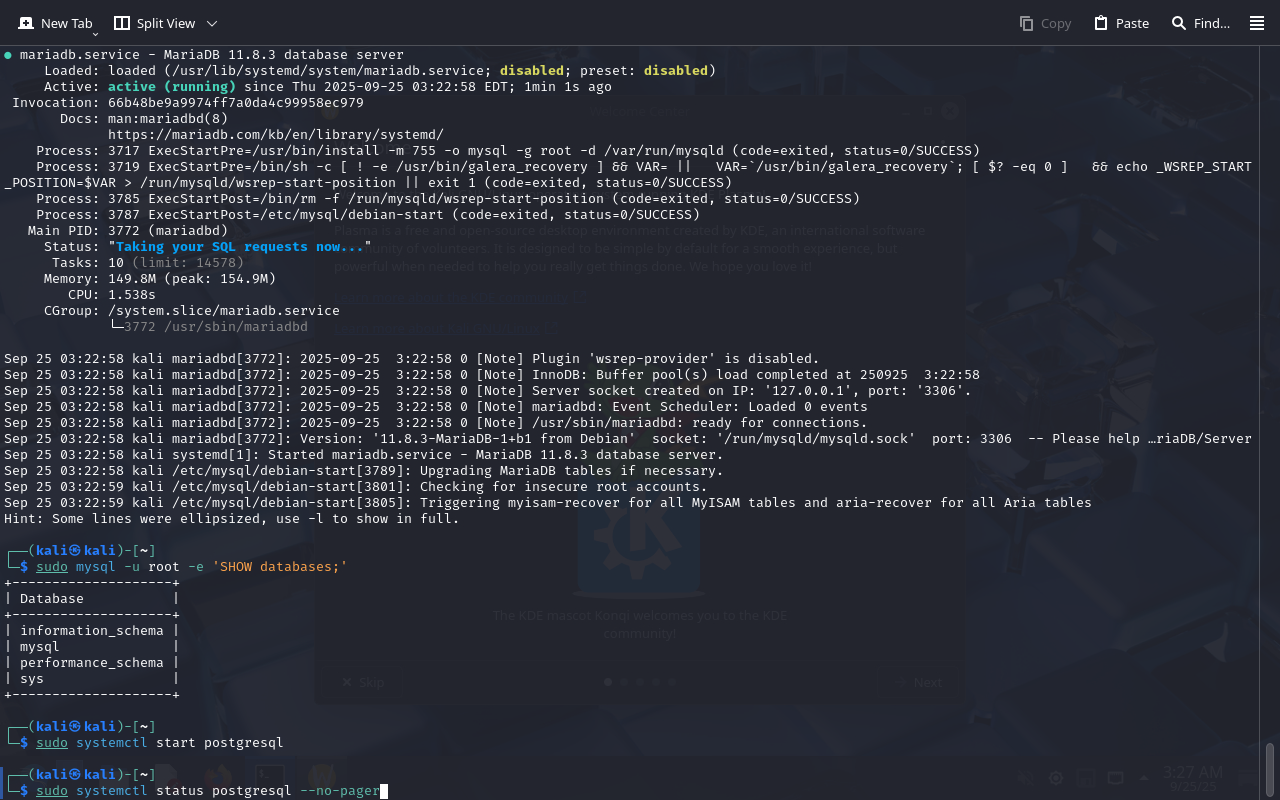The width and height of the screenshot is (1280, 800).
Task: Open Find search with magnifier icon
Action: click(1179, 23)
